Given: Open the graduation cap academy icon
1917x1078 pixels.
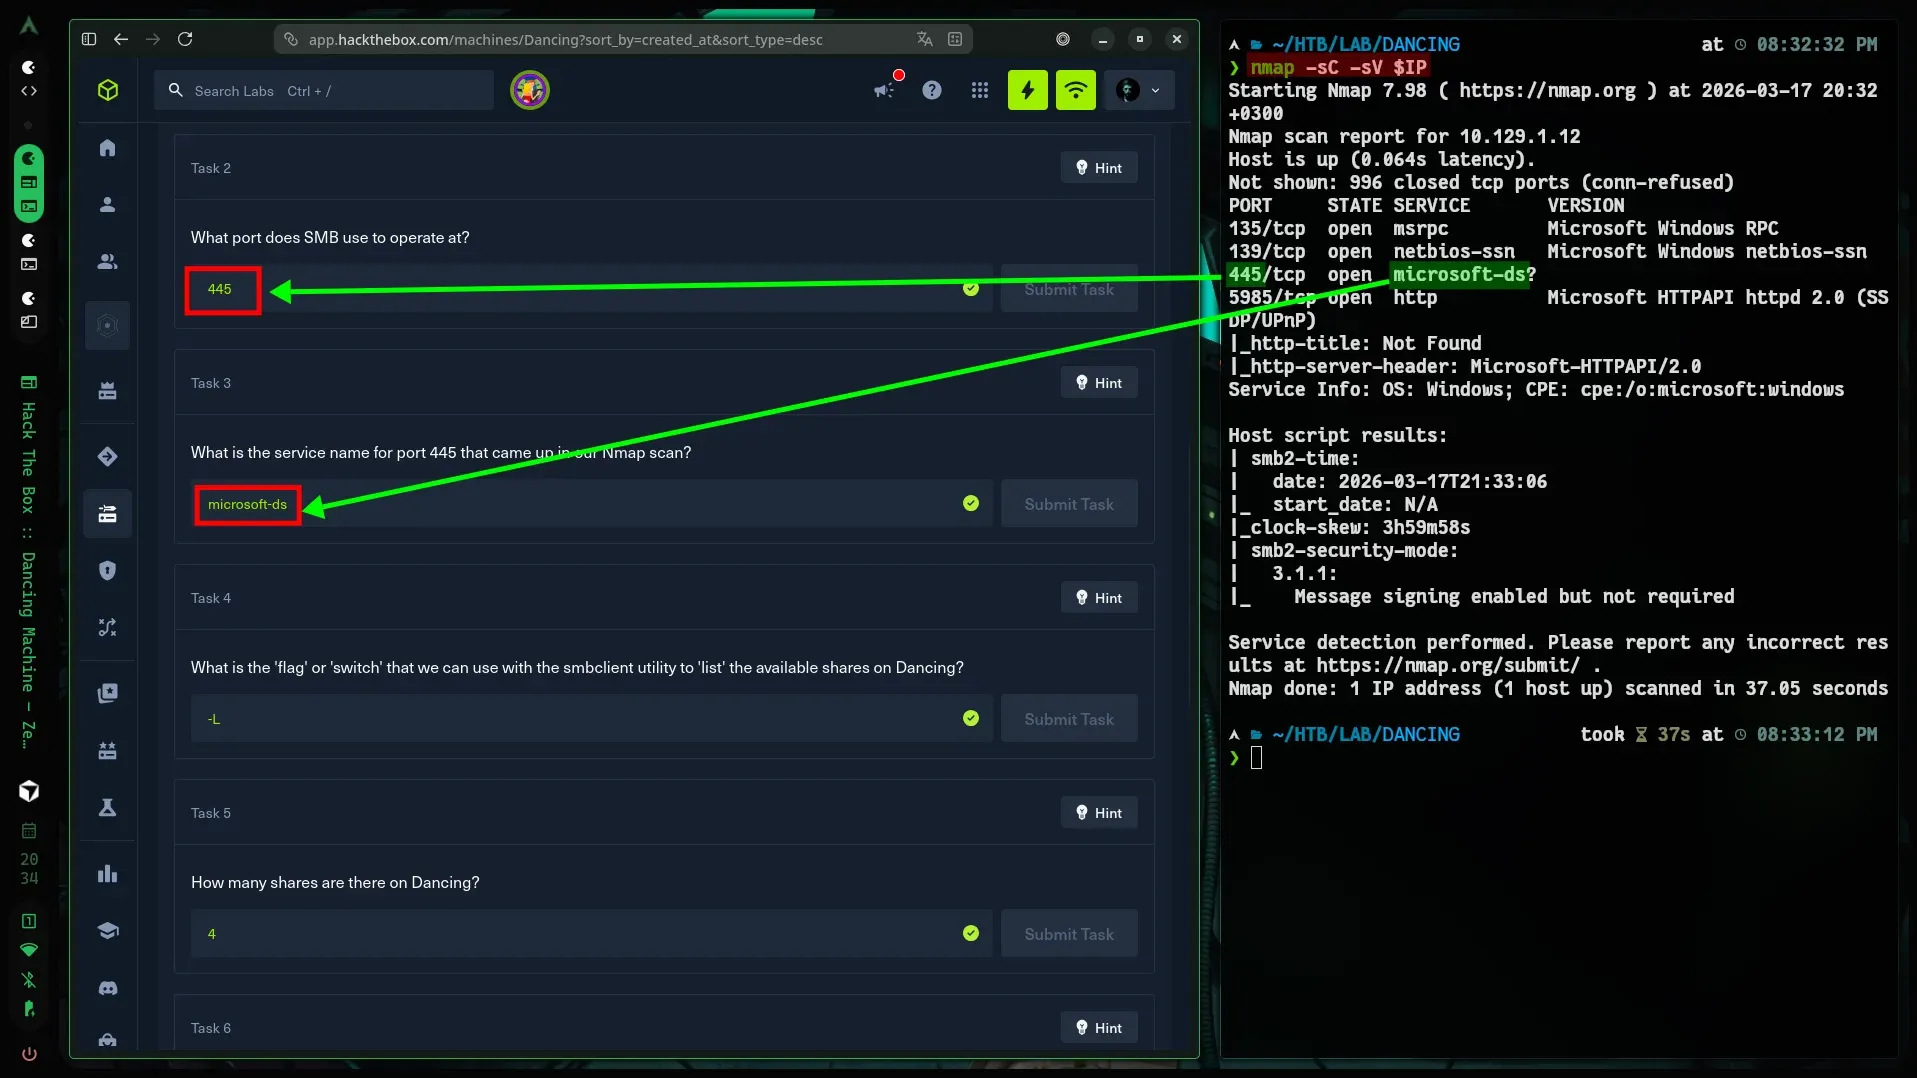Looking at the screenshot, I should click(x=108, y=931).
